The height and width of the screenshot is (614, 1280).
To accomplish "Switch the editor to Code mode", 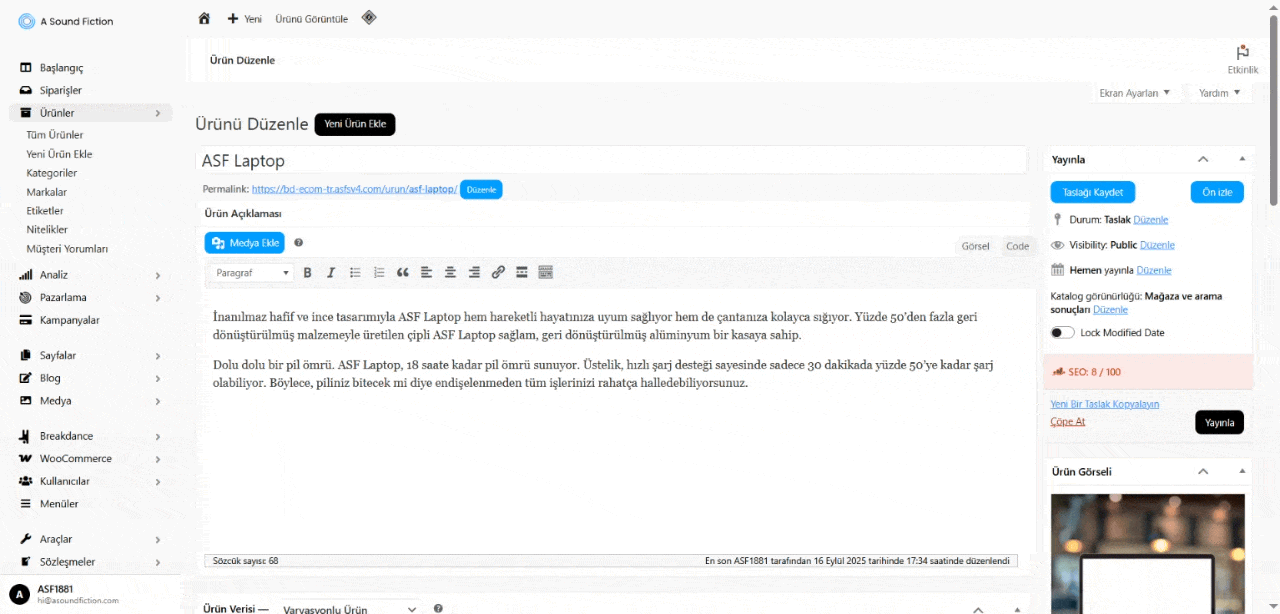I will click(1017, 246).
